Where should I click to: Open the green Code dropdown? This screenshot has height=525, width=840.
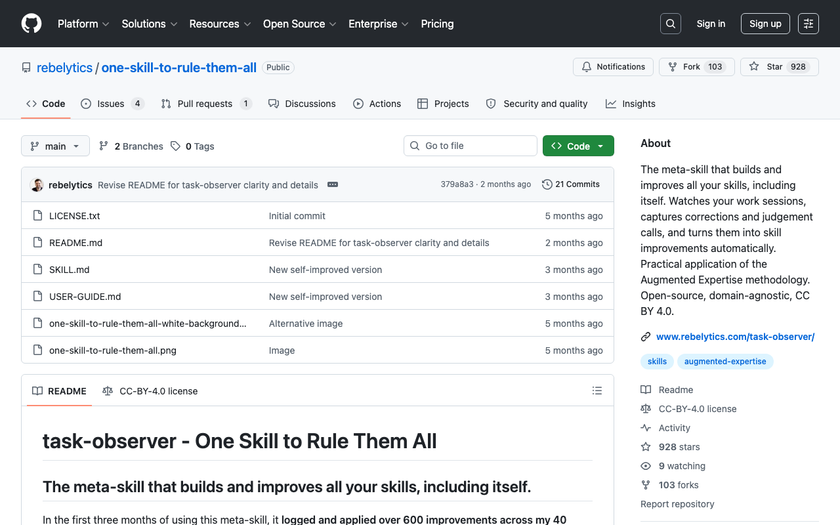click(x=578, y=146)
